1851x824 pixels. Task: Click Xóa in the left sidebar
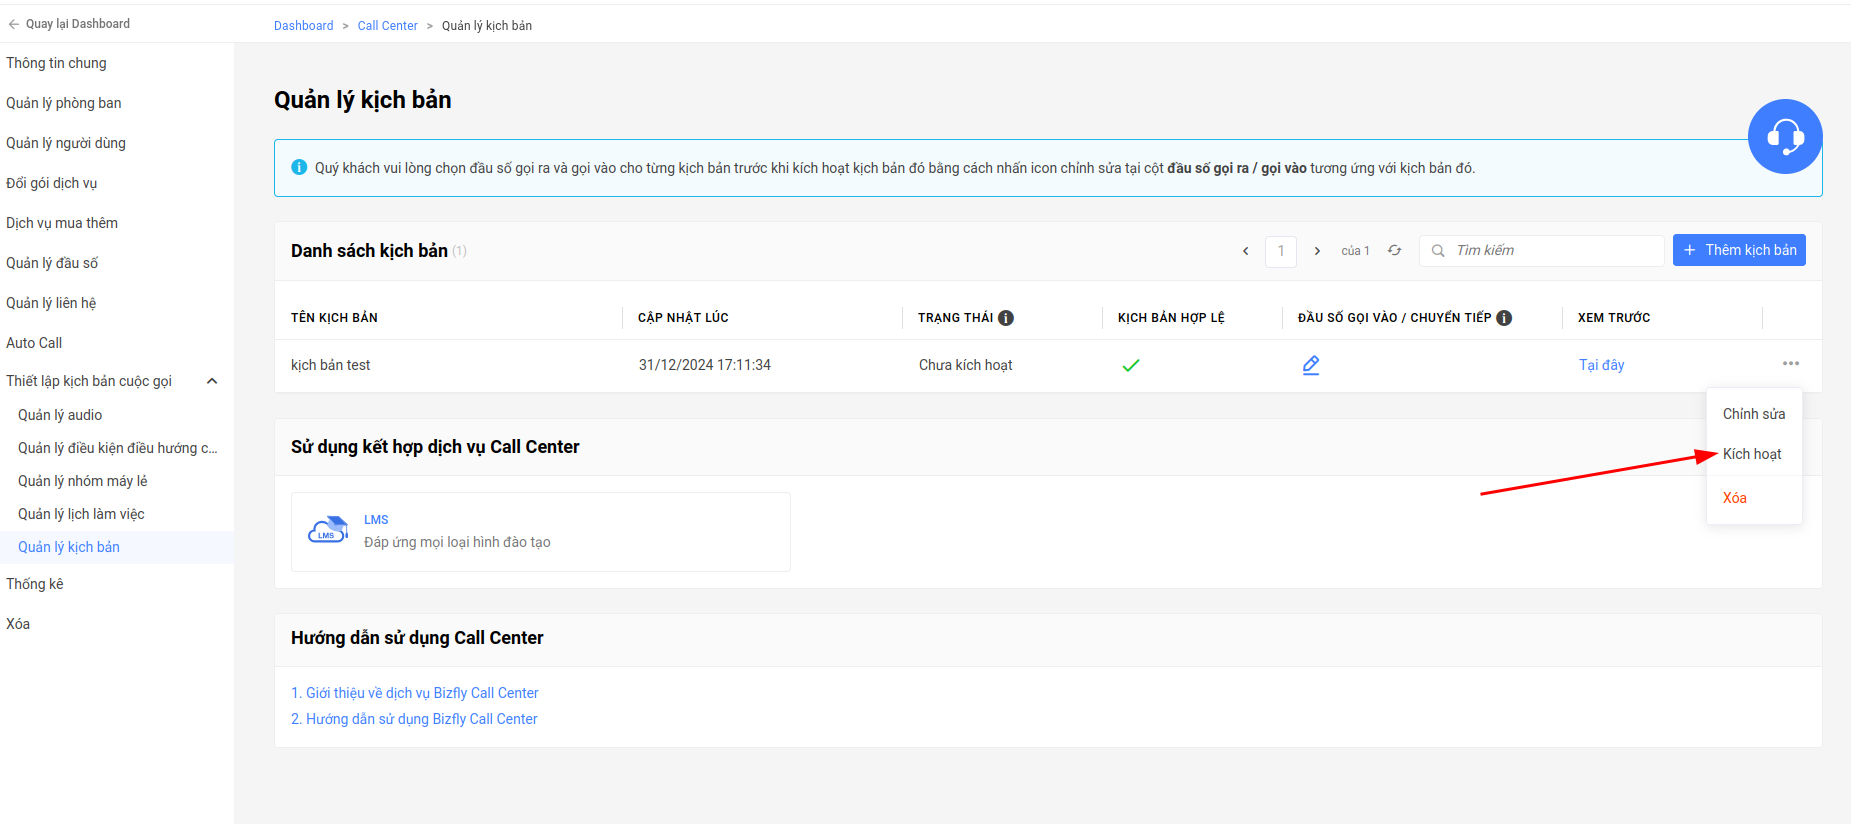18,624
